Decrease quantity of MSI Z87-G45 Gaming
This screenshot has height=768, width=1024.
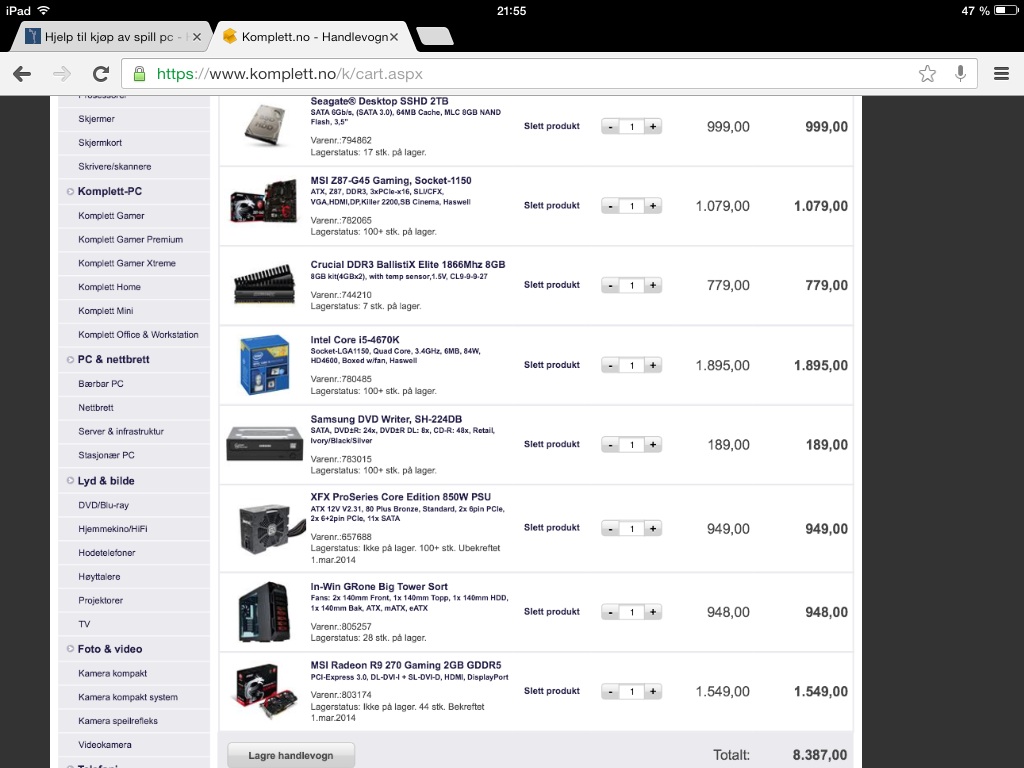tap(611, 206)
